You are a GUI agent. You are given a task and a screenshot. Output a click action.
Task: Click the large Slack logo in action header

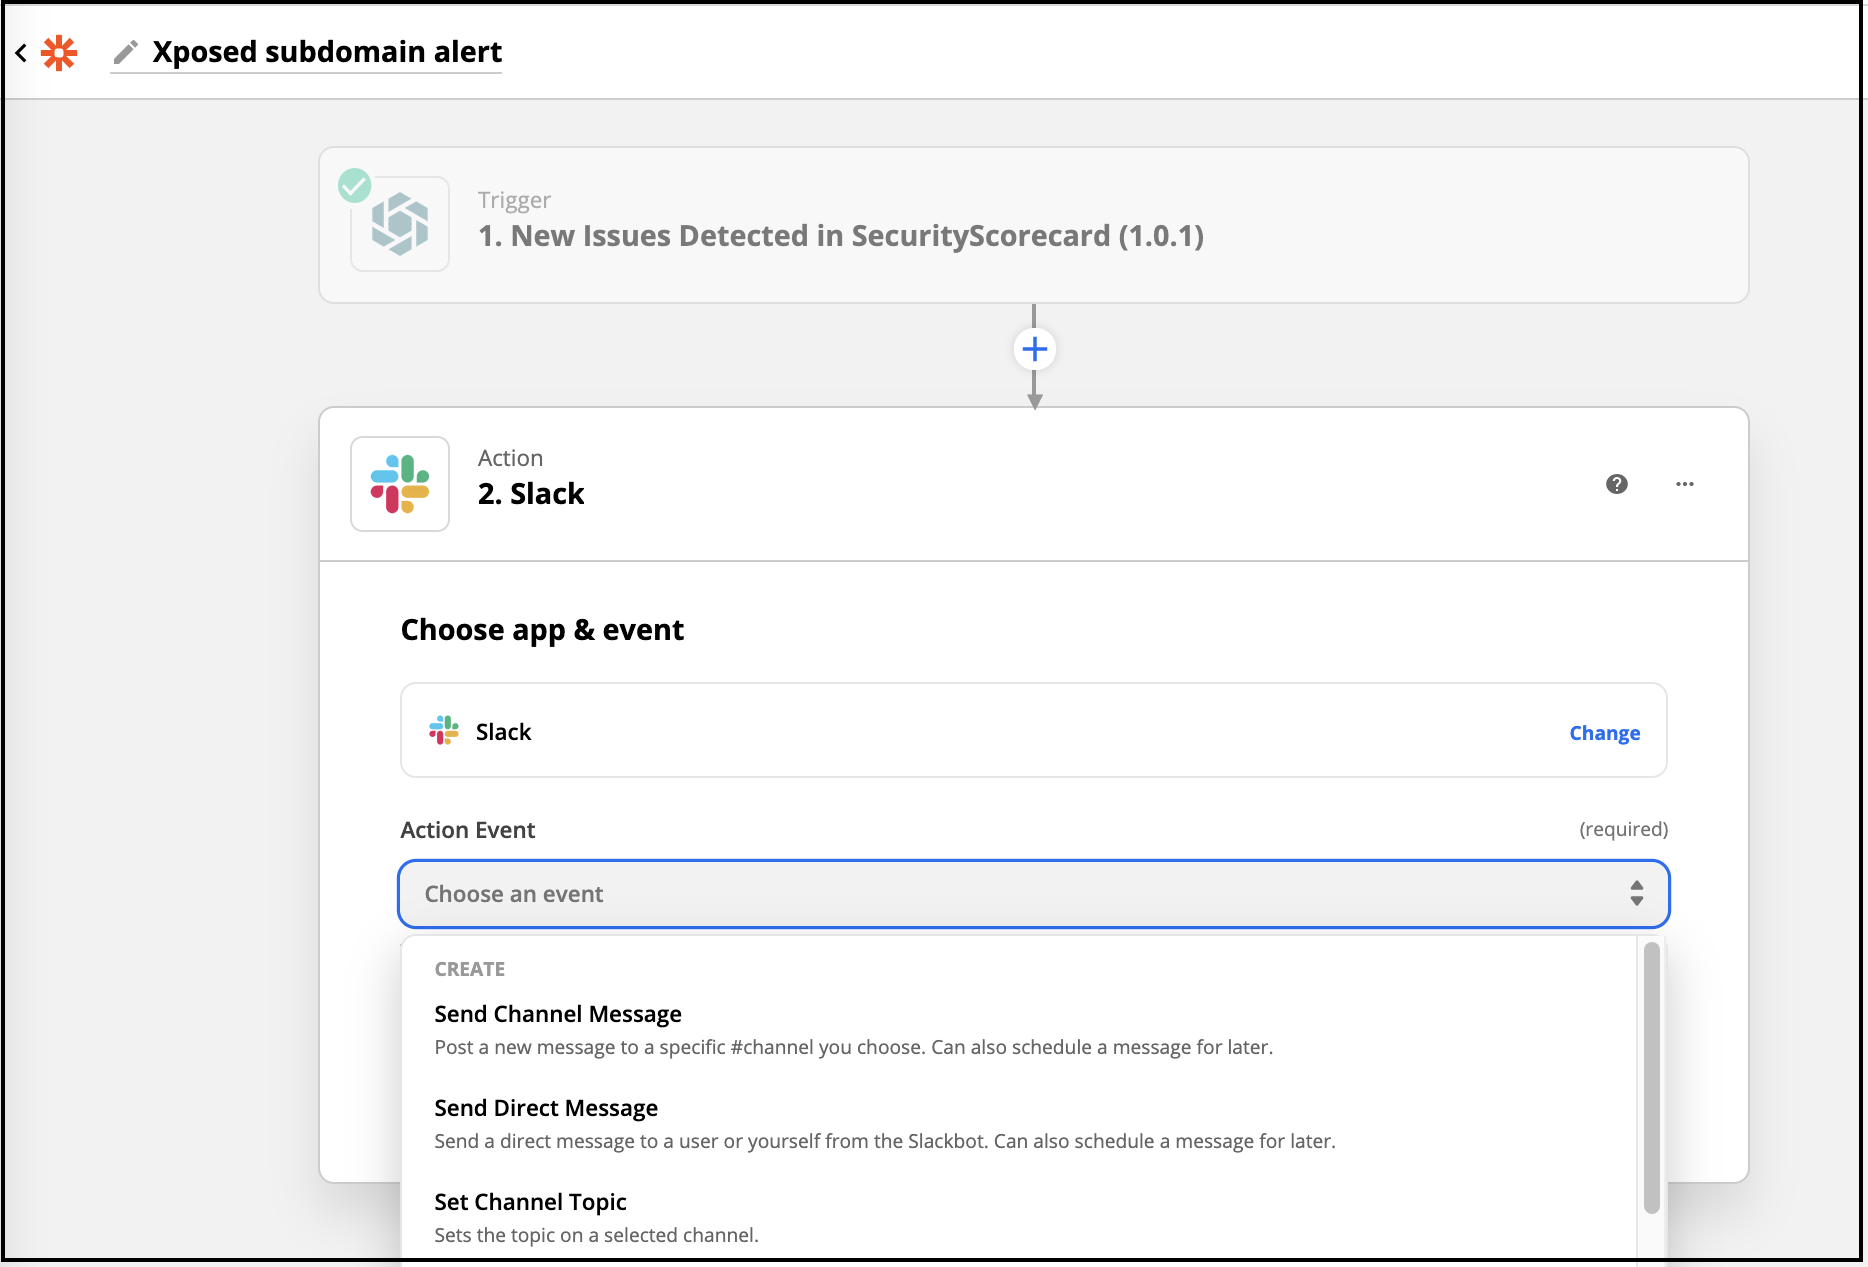(400, 484)
